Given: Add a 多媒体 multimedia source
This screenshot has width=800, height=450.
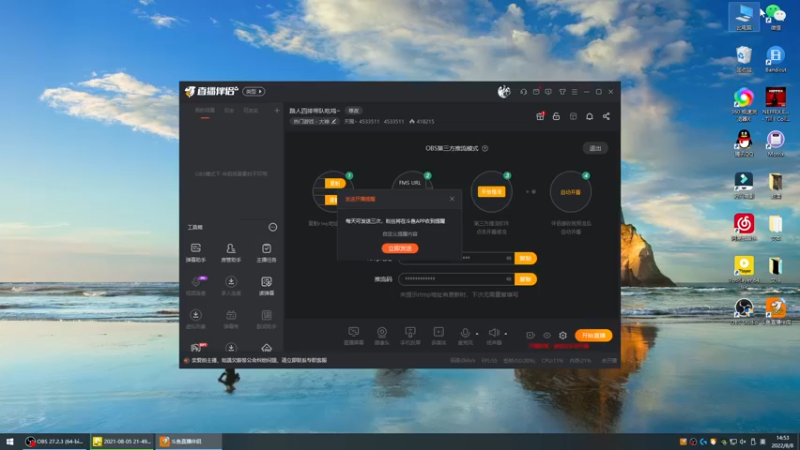Looking at the screenshot, I should (x=439, y=336).
